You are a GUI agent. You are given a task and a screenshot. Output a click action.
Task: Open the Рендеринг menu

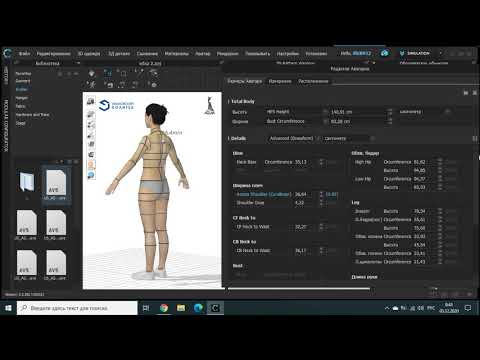coord(228,54)
